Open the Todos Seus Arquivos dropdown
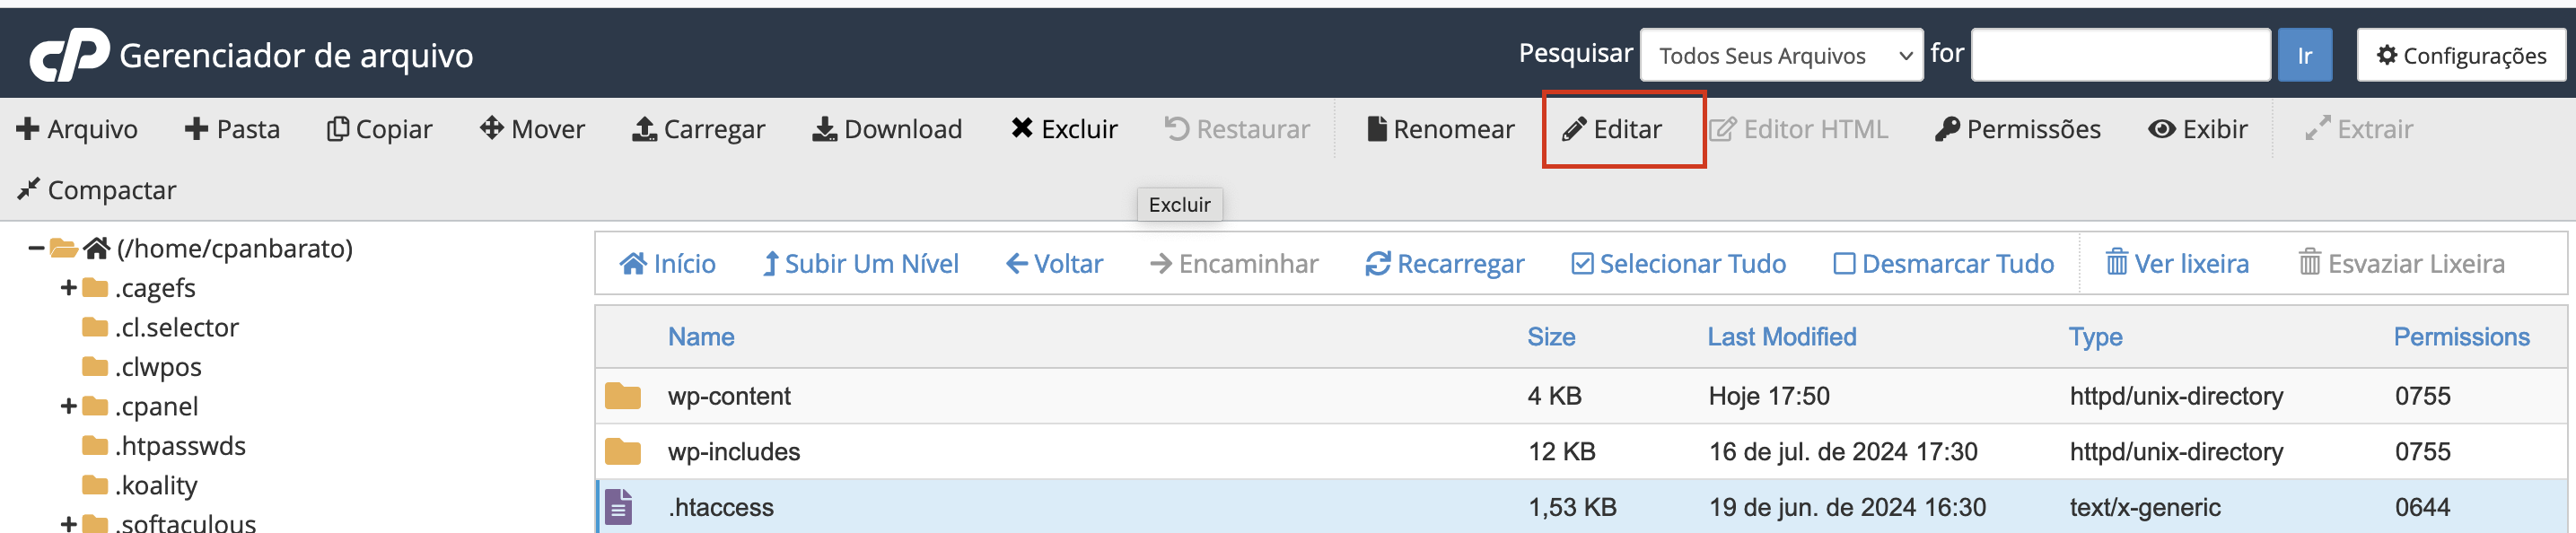The image size is (2576, 533). pyautogui.click(x=1781, y=55)
